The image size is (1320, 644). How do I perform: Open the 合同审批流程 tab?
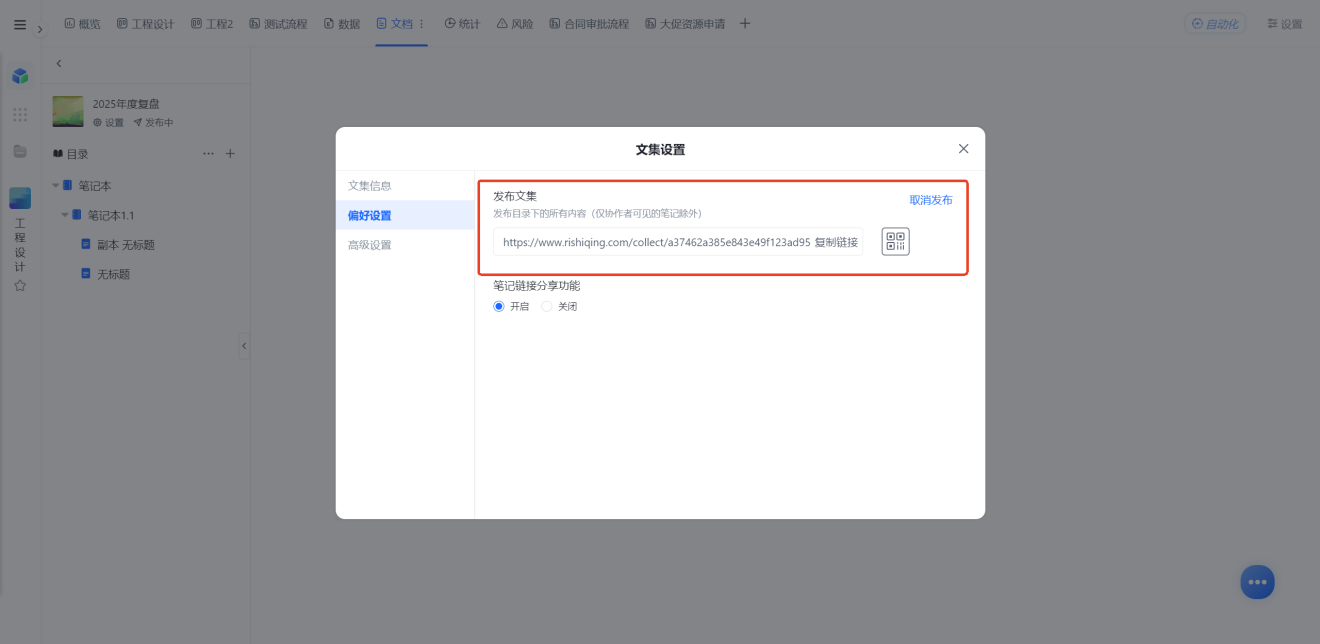pyautogui.click(x=589, y=23)
